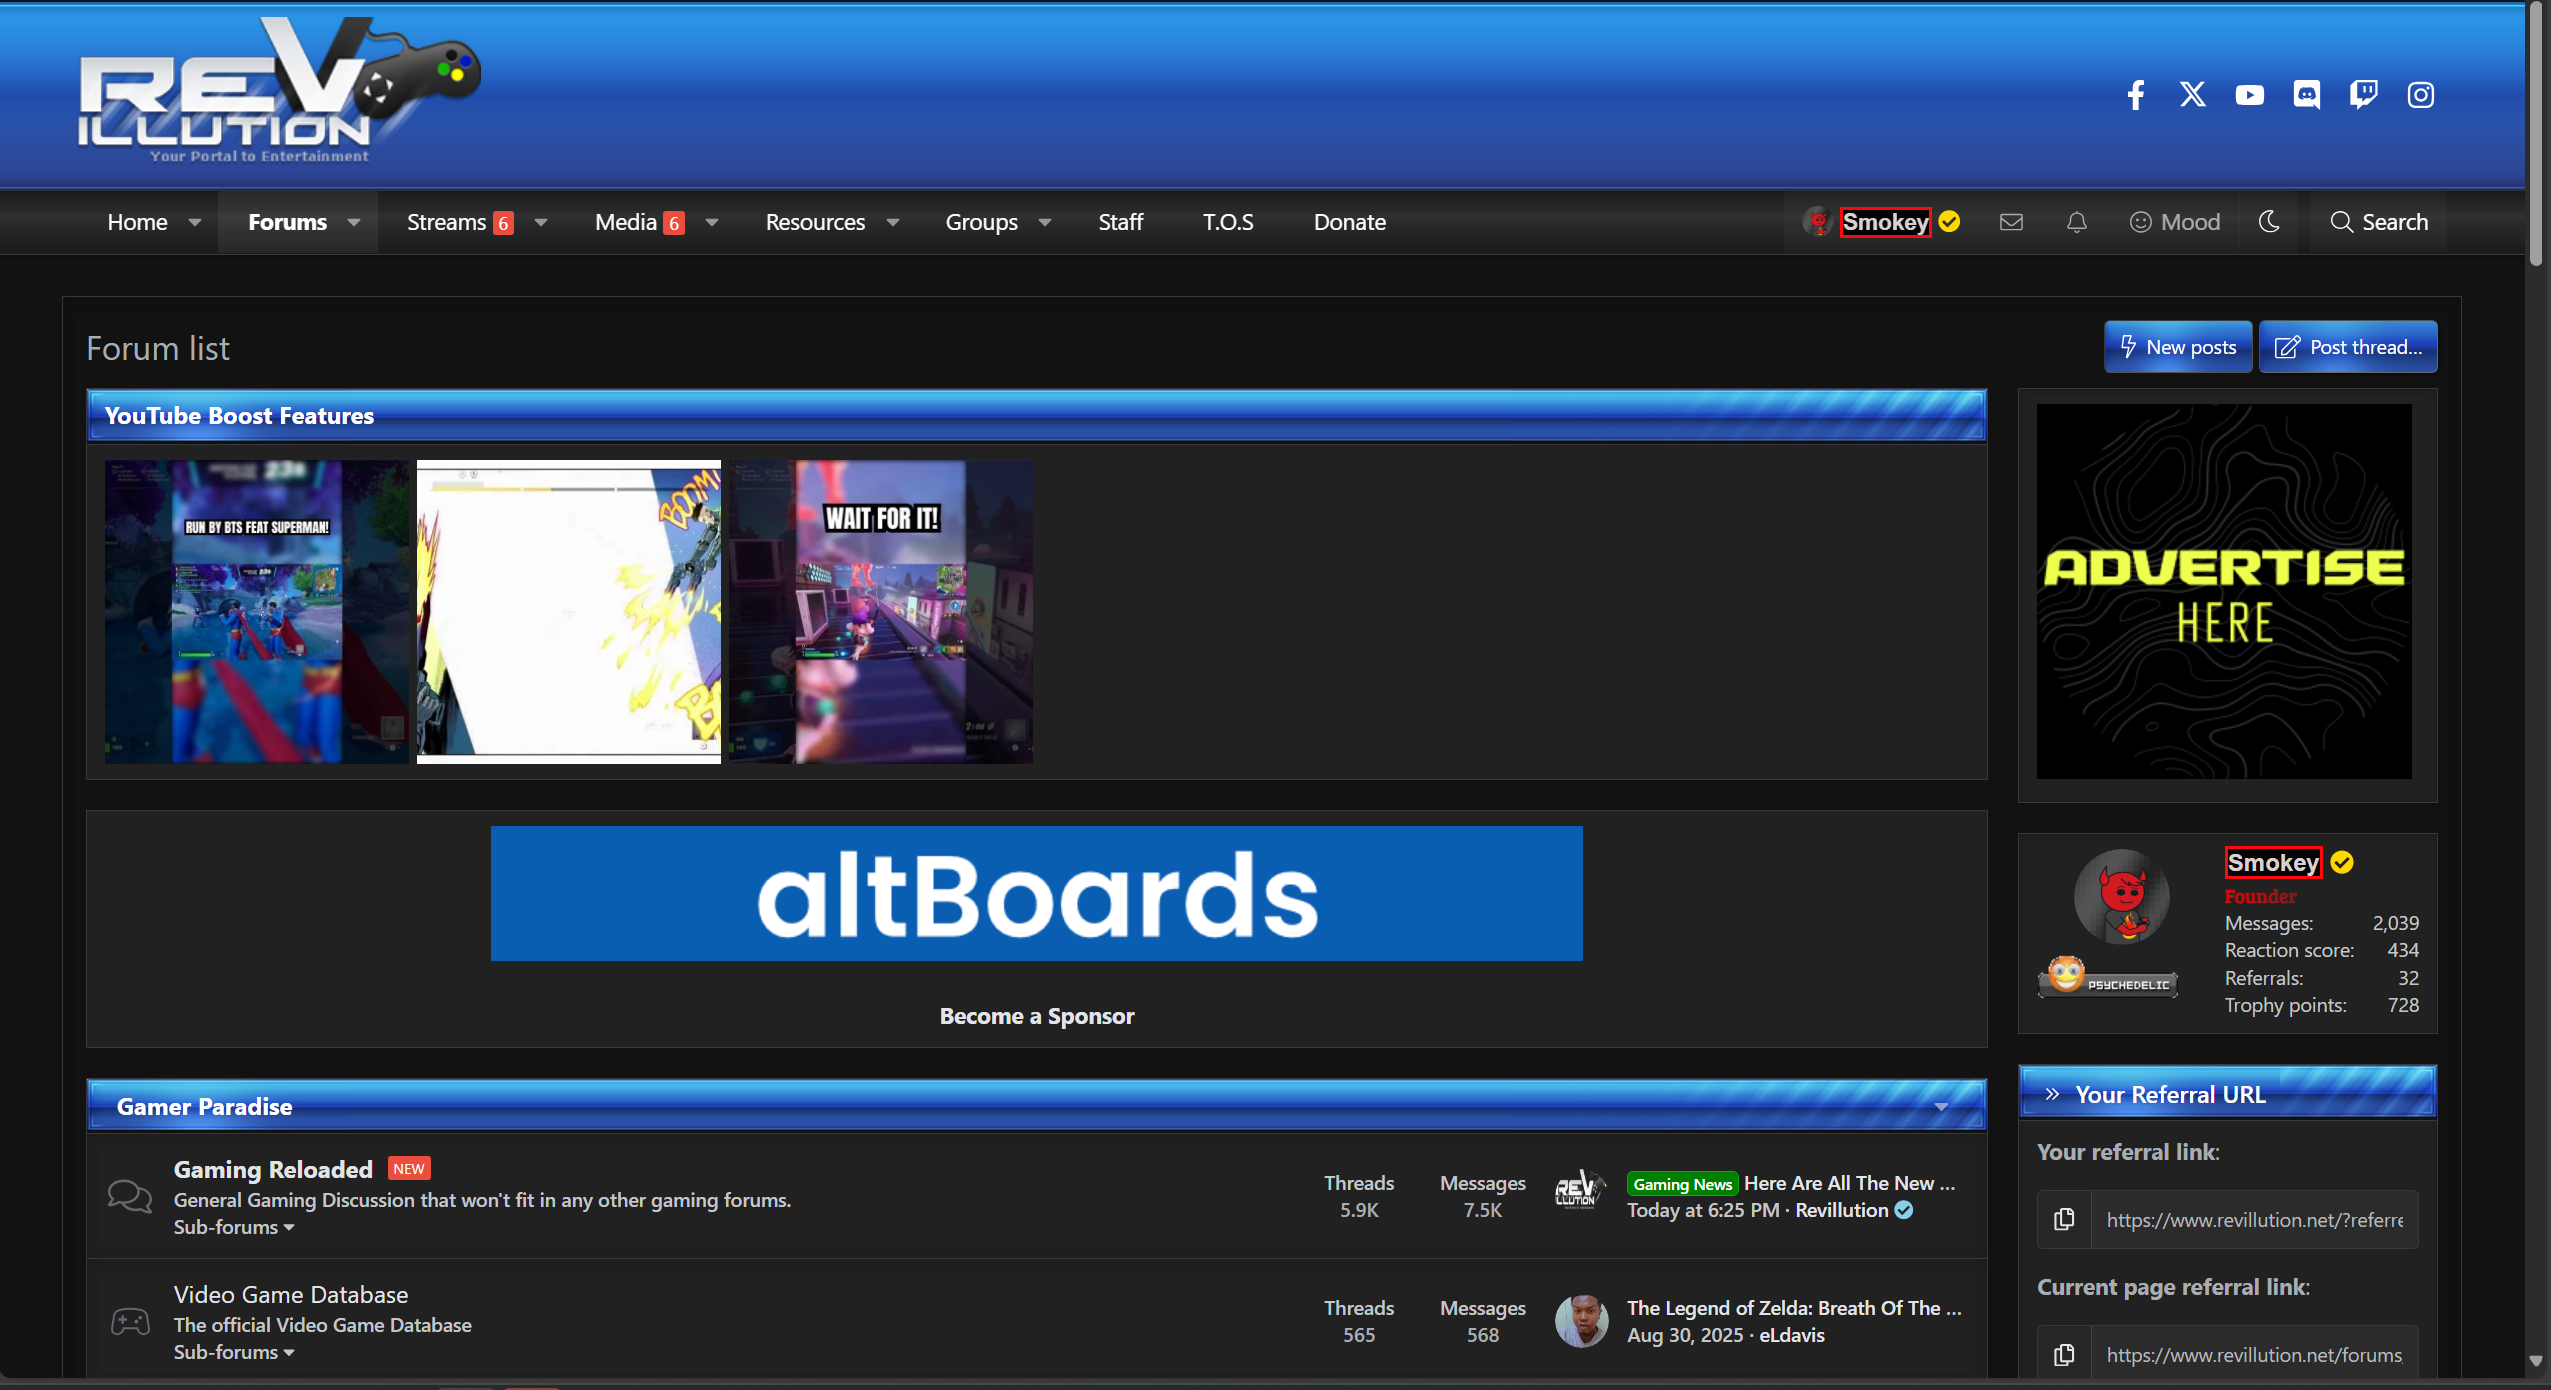
Task: Copy the referral link with the copy icon
Action: 2064,1219
